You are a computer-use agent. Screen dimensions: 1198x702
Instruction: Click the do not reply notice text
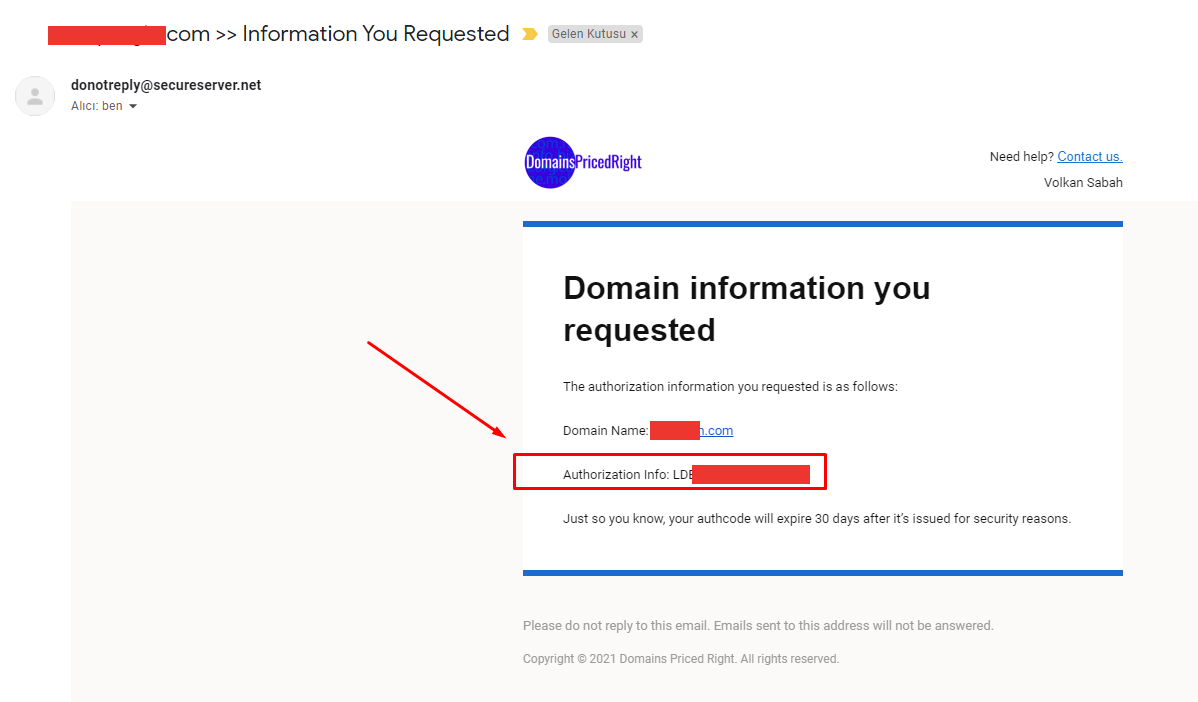[758, 626]
